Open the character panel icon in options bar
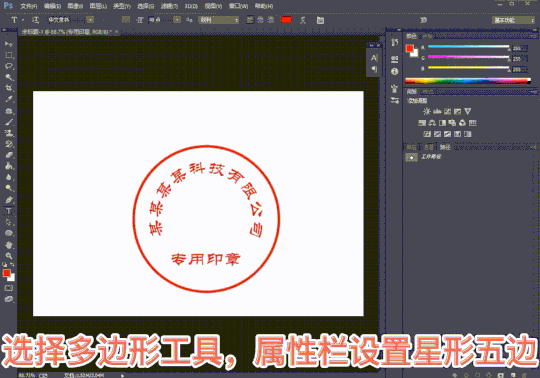540x378 pixels. (x=320, y=20)
